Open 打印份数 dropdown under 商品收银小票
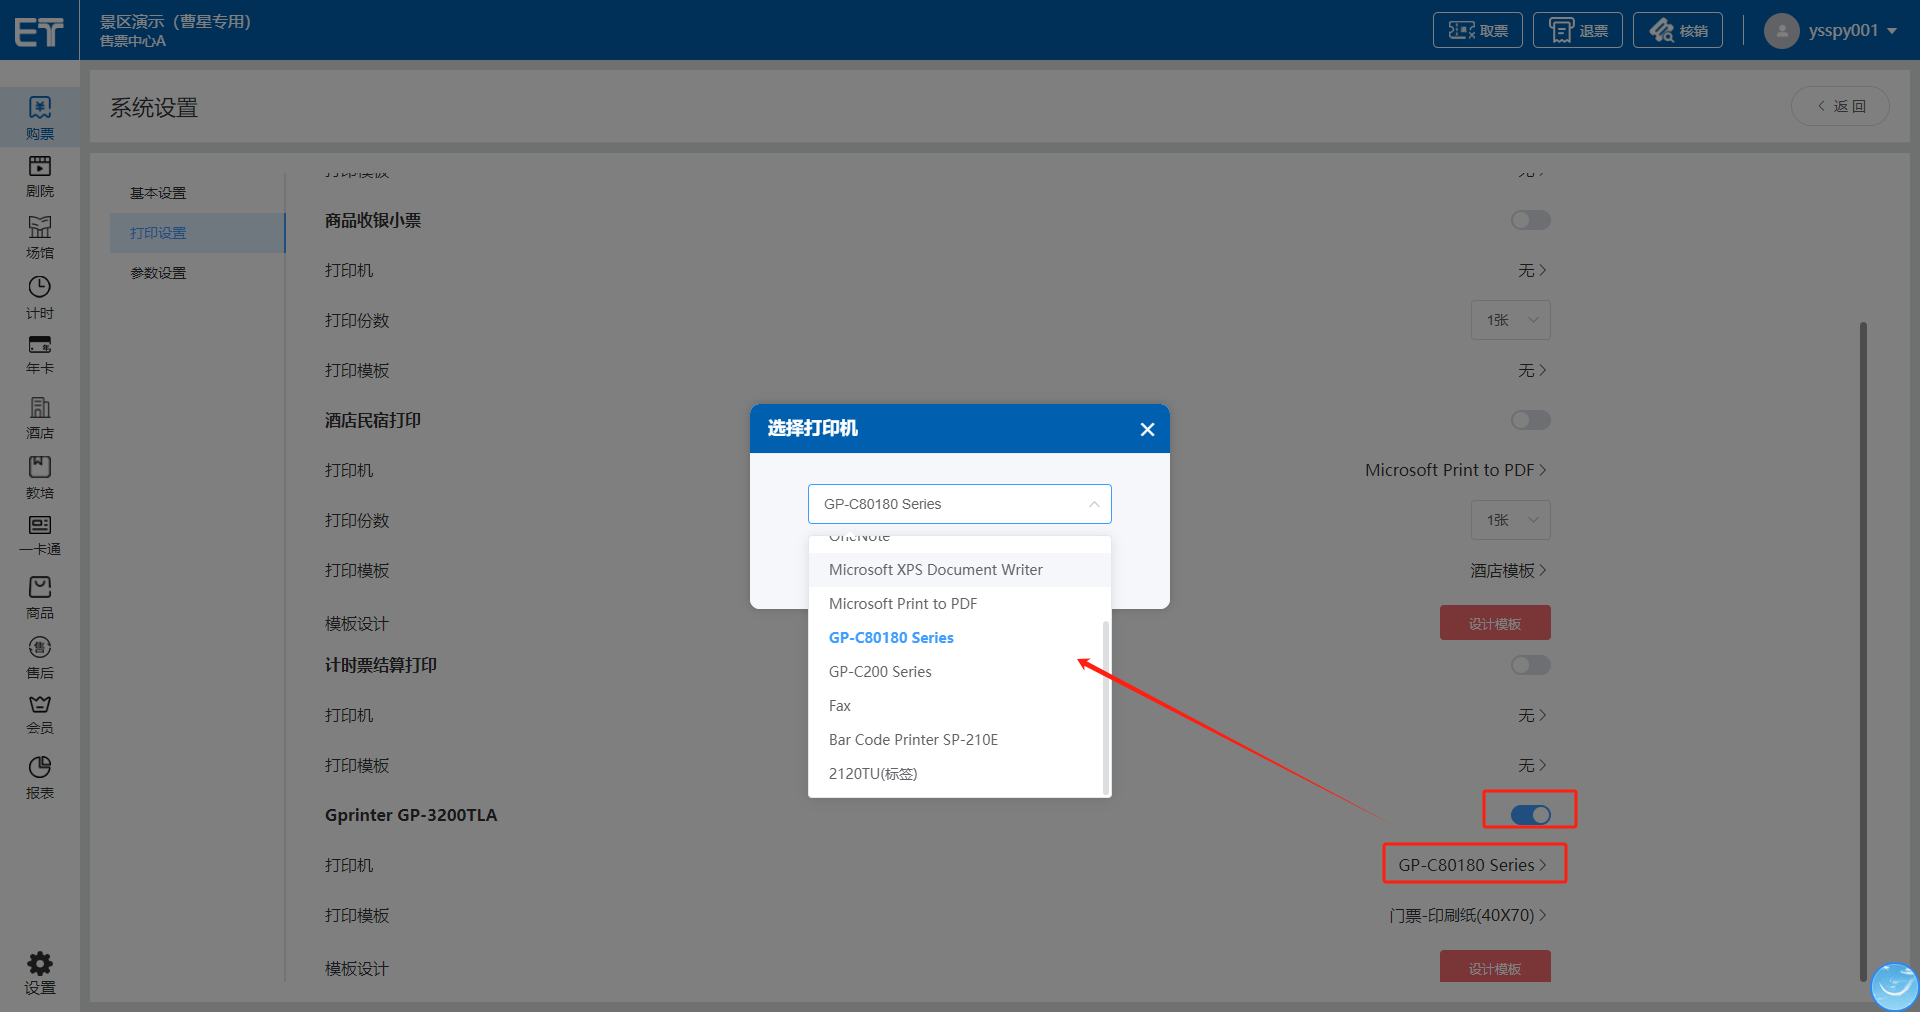Screen dimensions: 1920x1012 click(x=1510, y=320)
